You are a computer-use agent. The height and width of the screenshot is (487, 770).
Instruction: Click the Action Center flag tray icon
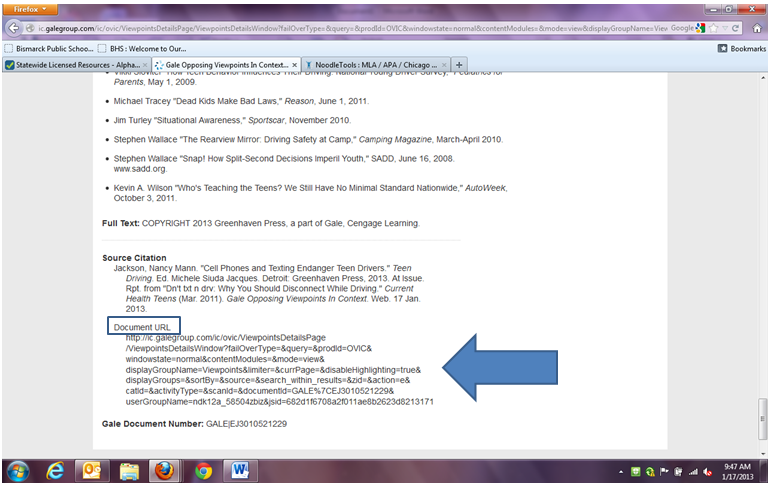[664, 472]
